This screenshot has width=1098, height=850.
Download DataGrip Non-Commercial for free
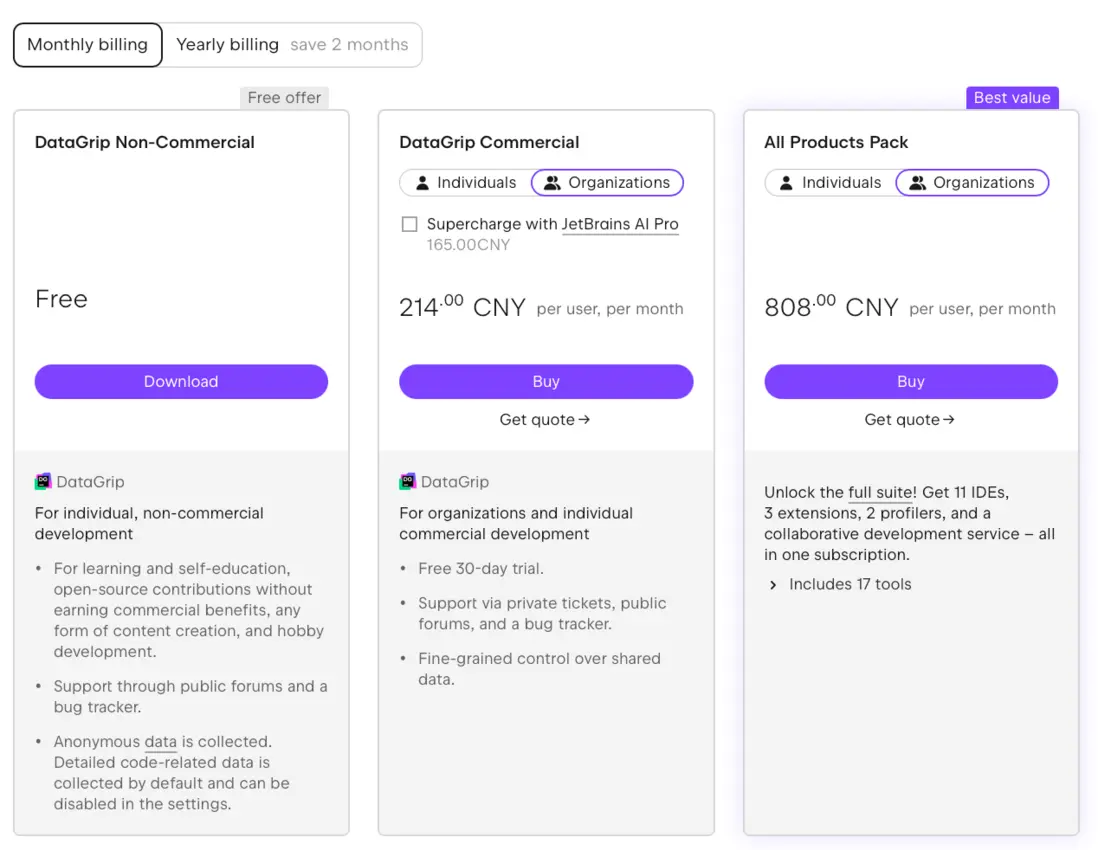click(181, 382)
